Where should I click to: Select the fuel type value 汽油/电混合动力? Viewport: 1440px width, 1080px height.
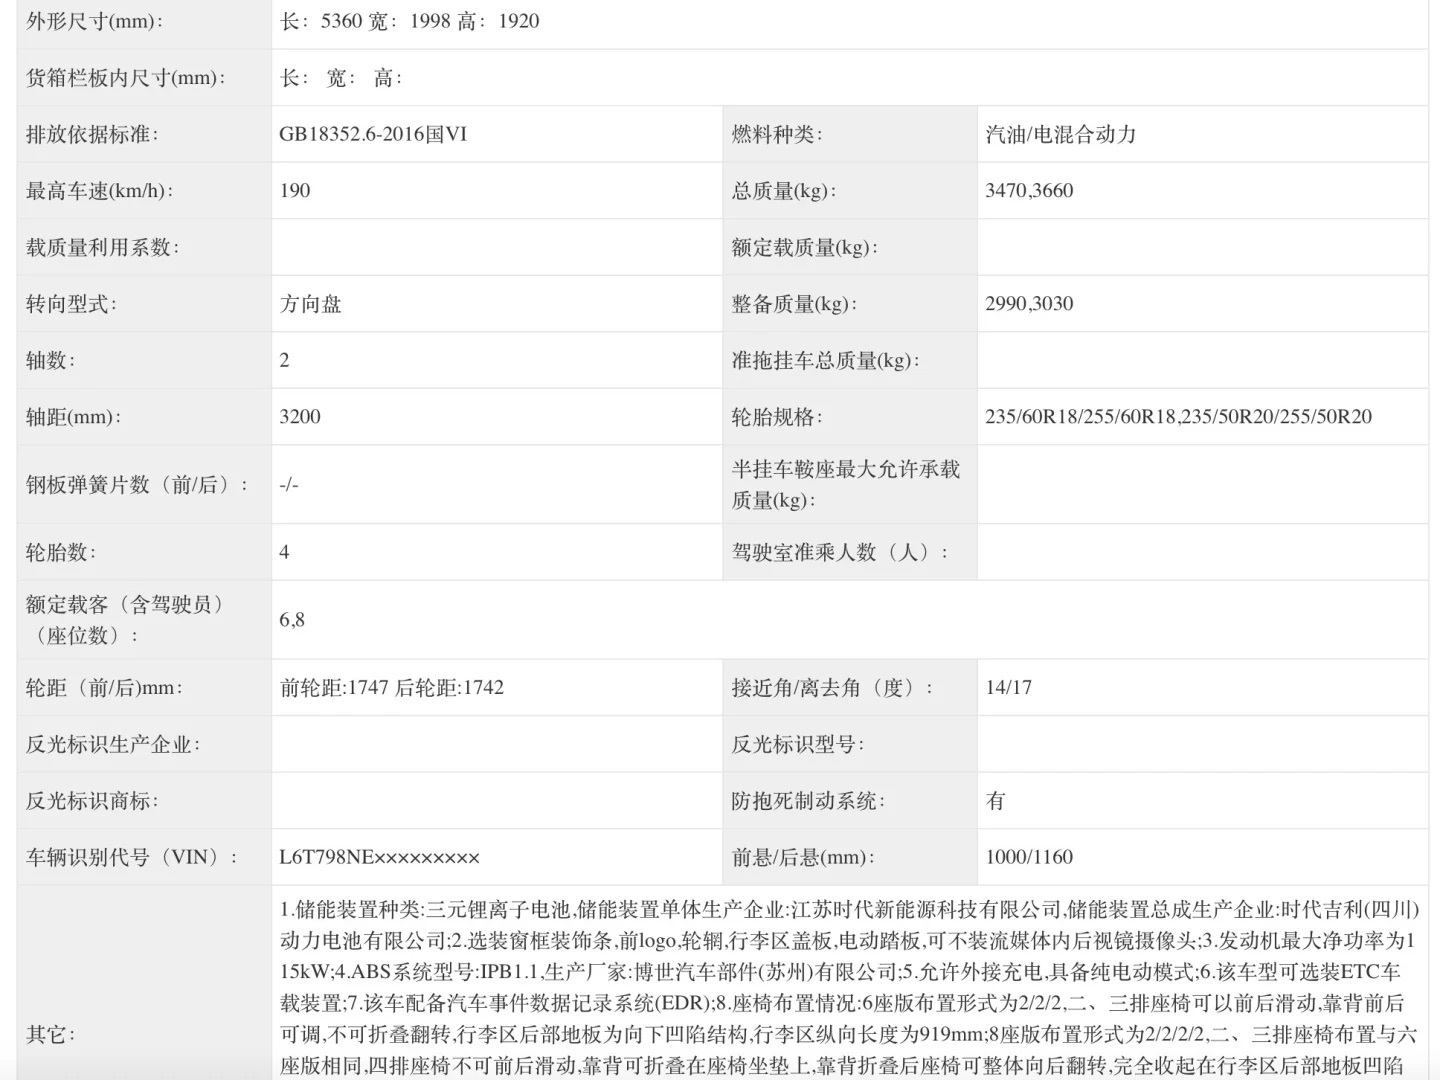click(1061, 134)
